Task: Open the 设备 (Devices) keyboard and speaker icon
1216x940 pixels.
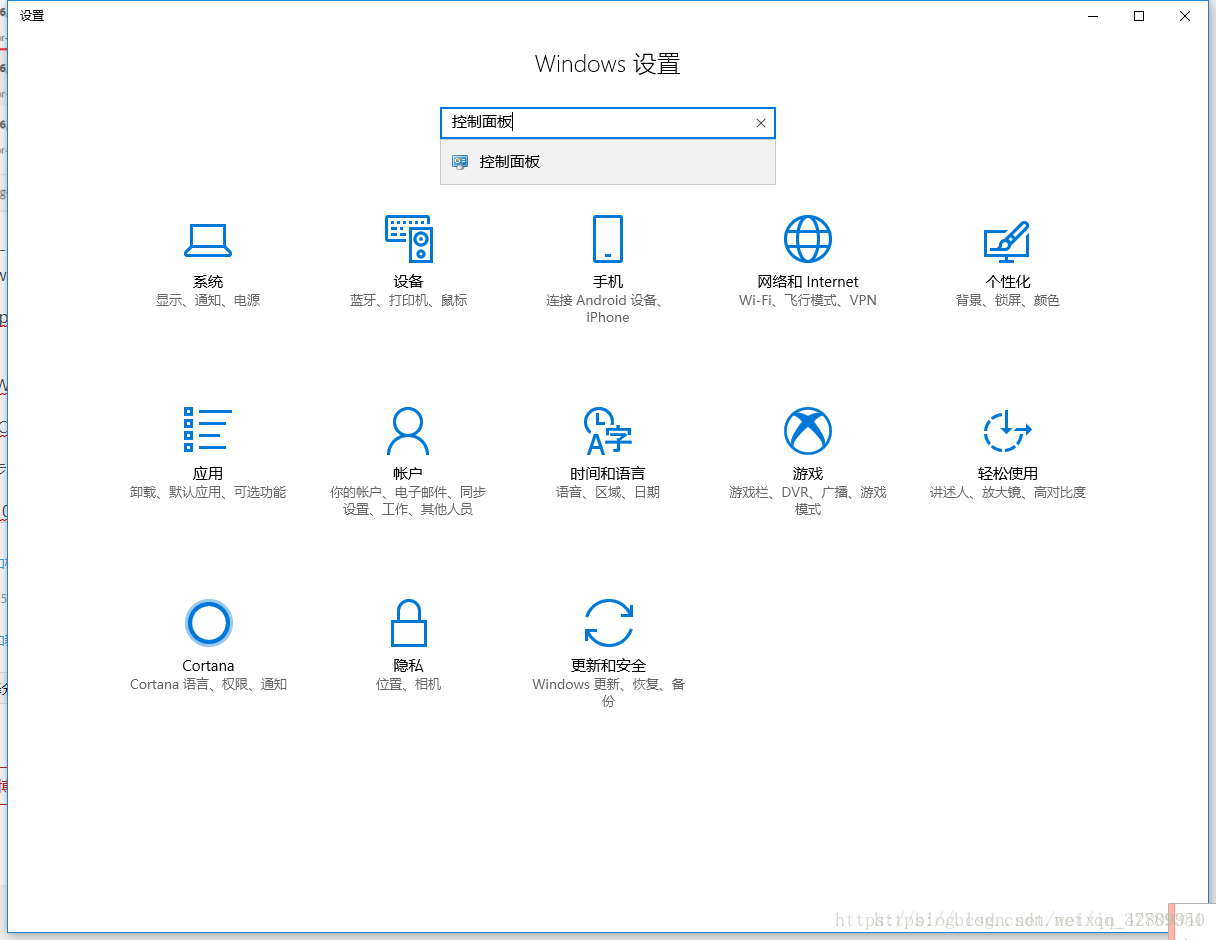Action: (408, 239)
